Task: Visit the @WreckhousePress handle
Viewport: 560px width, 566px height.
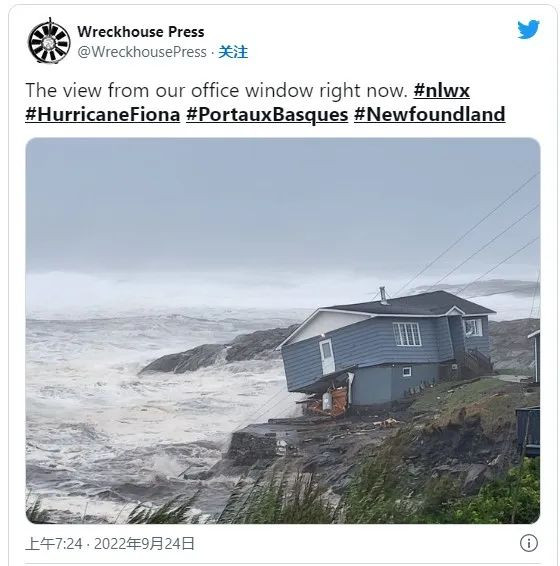Action: coord(142,52)
